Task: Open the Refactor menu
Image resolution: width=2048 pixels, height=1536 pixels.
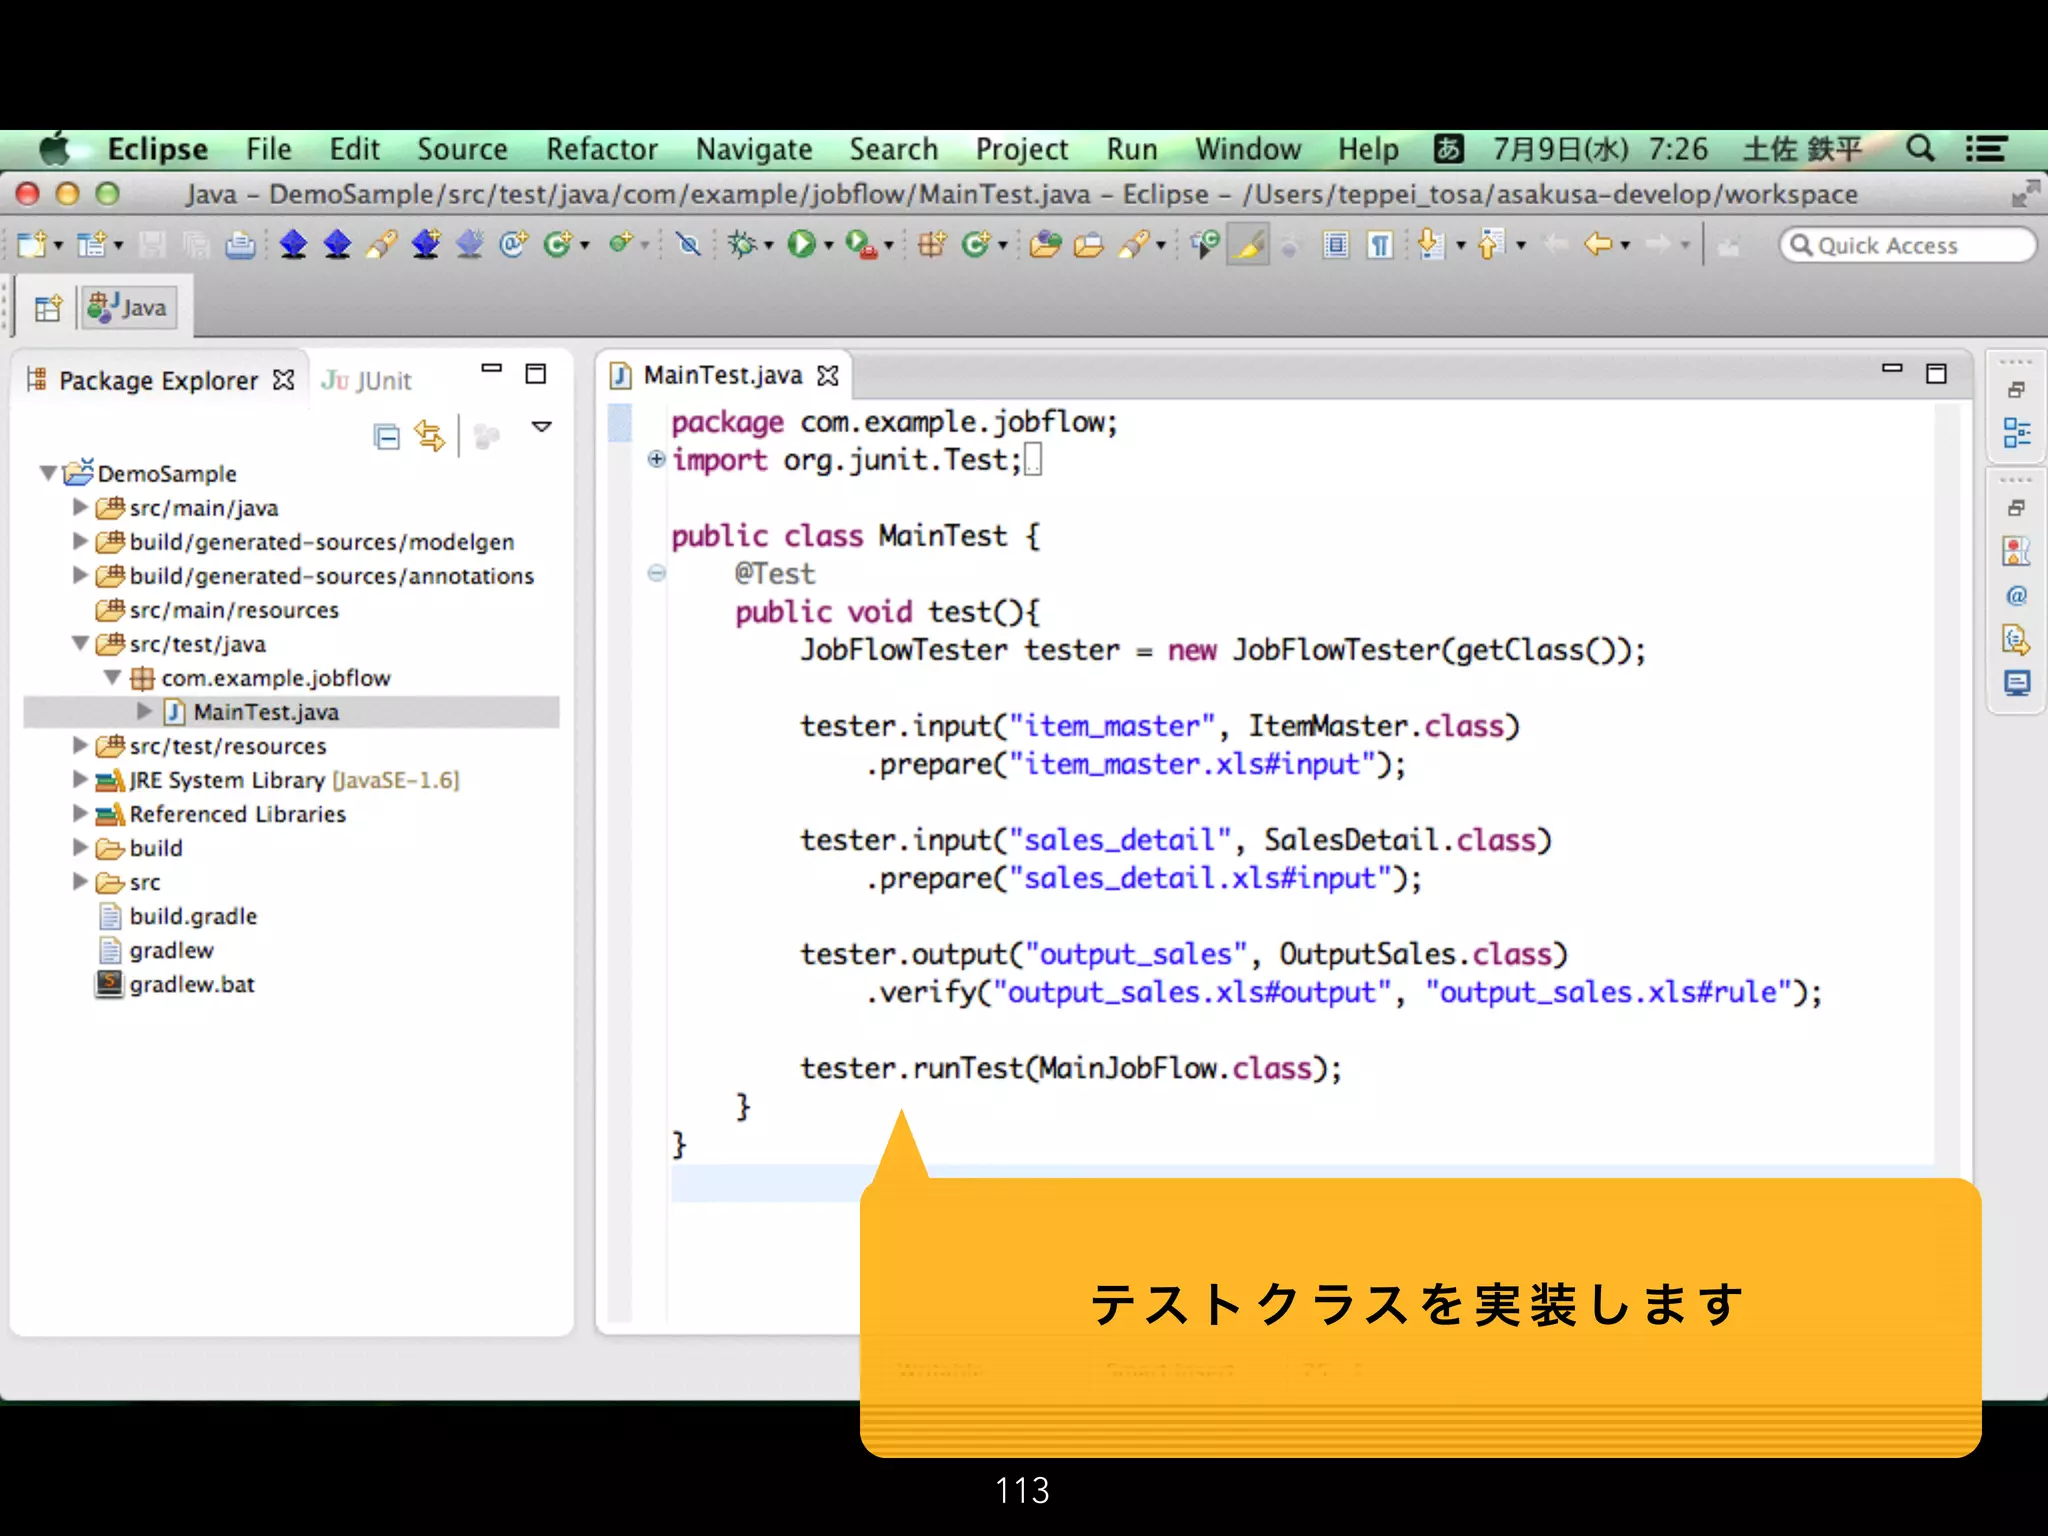Action: 601,150
